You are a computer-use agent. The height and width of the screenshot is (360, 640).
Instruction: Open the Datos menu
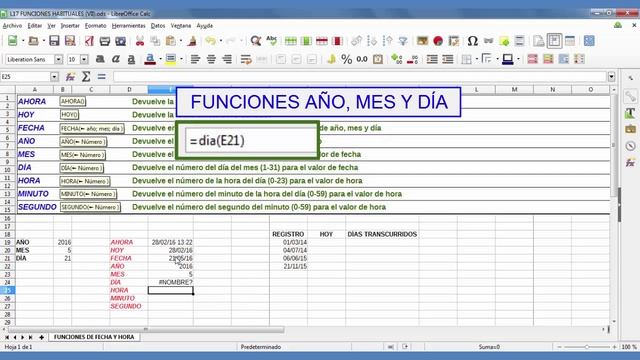(x=158, y=26)
